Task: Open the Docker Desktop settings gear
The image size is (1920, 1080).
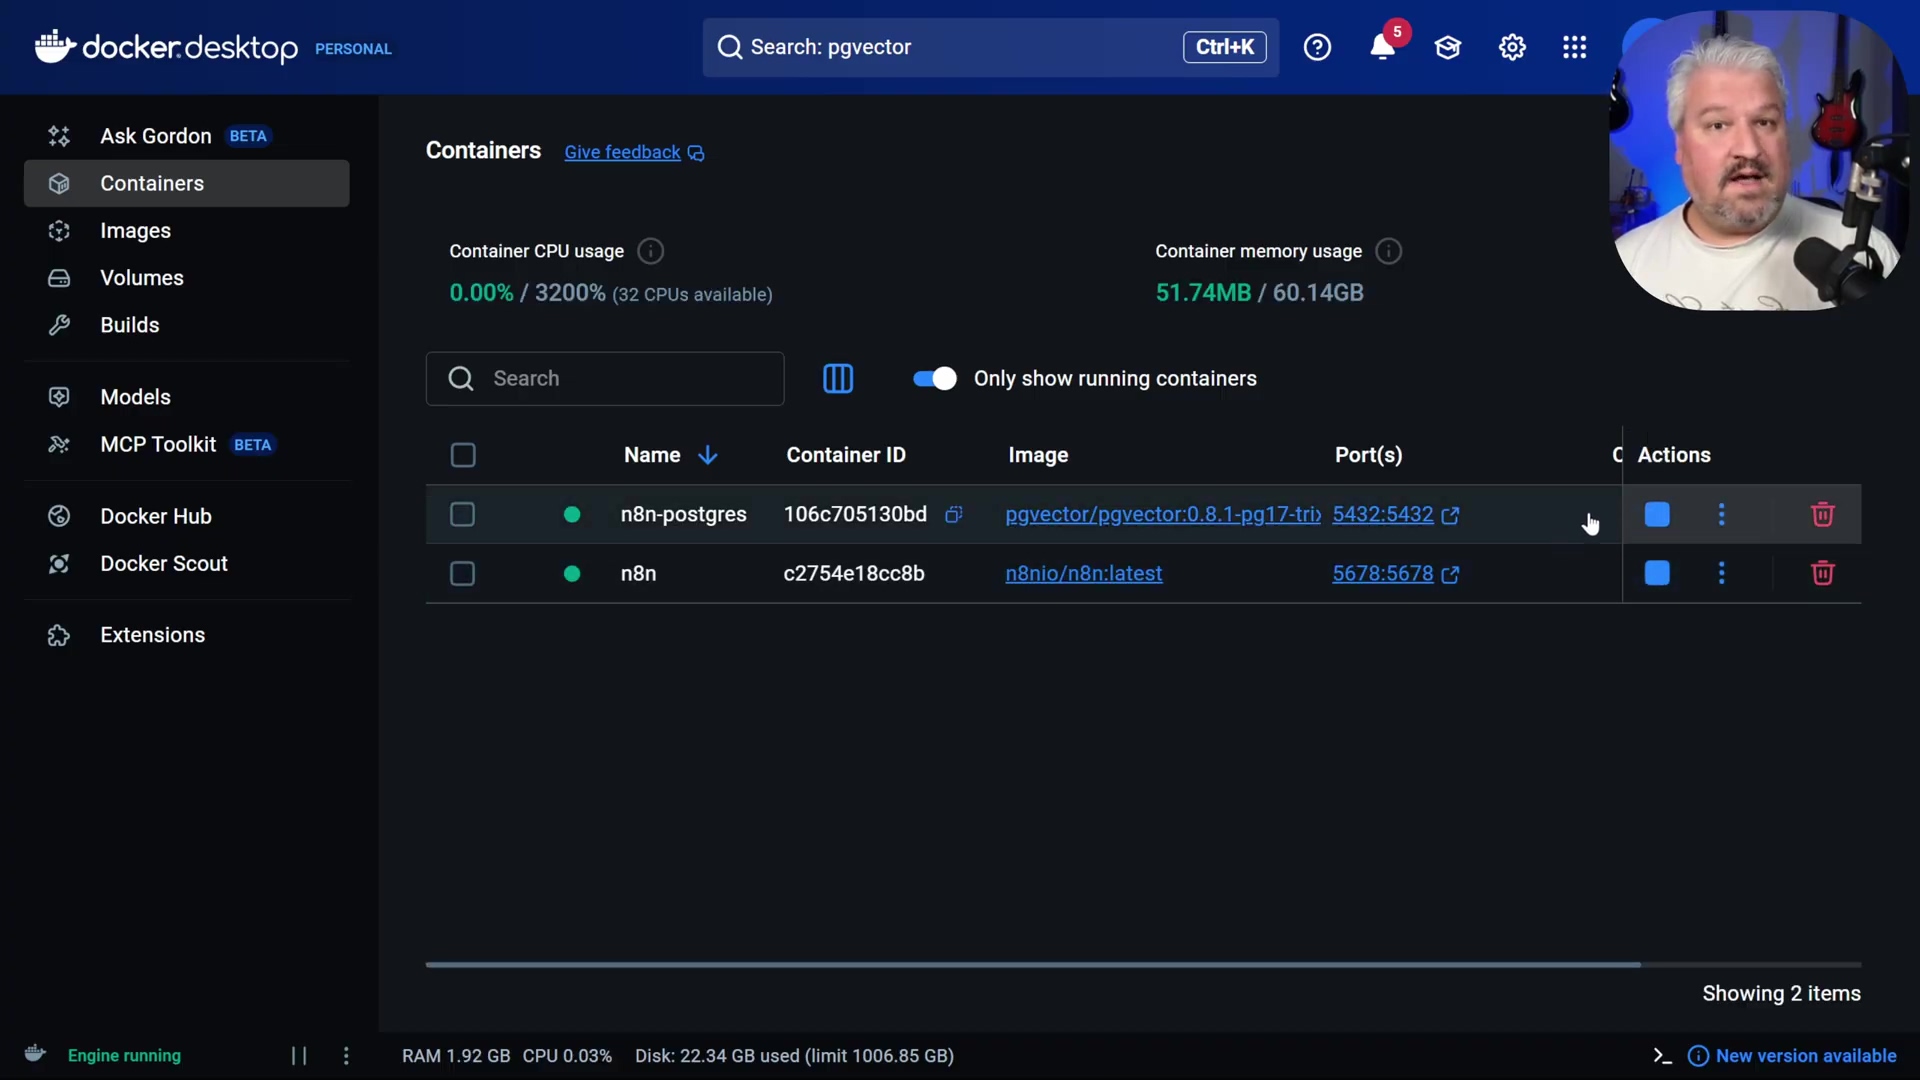Action: pyautogui.click(x=1512, y=47)
